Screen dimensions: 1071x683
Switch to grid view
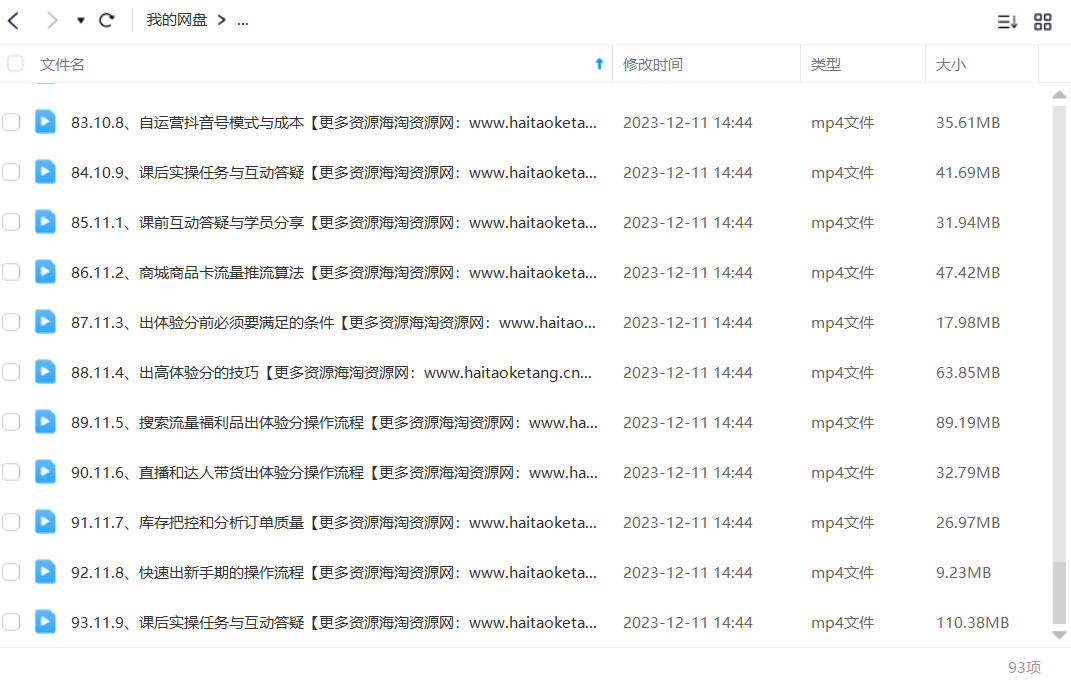click(1042, 22)
